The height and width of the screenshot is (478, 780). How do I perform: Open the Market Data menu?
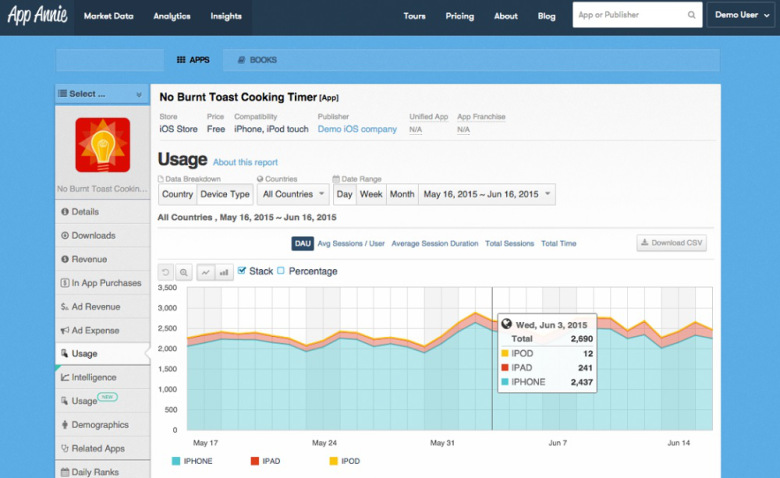click(108, 16)
